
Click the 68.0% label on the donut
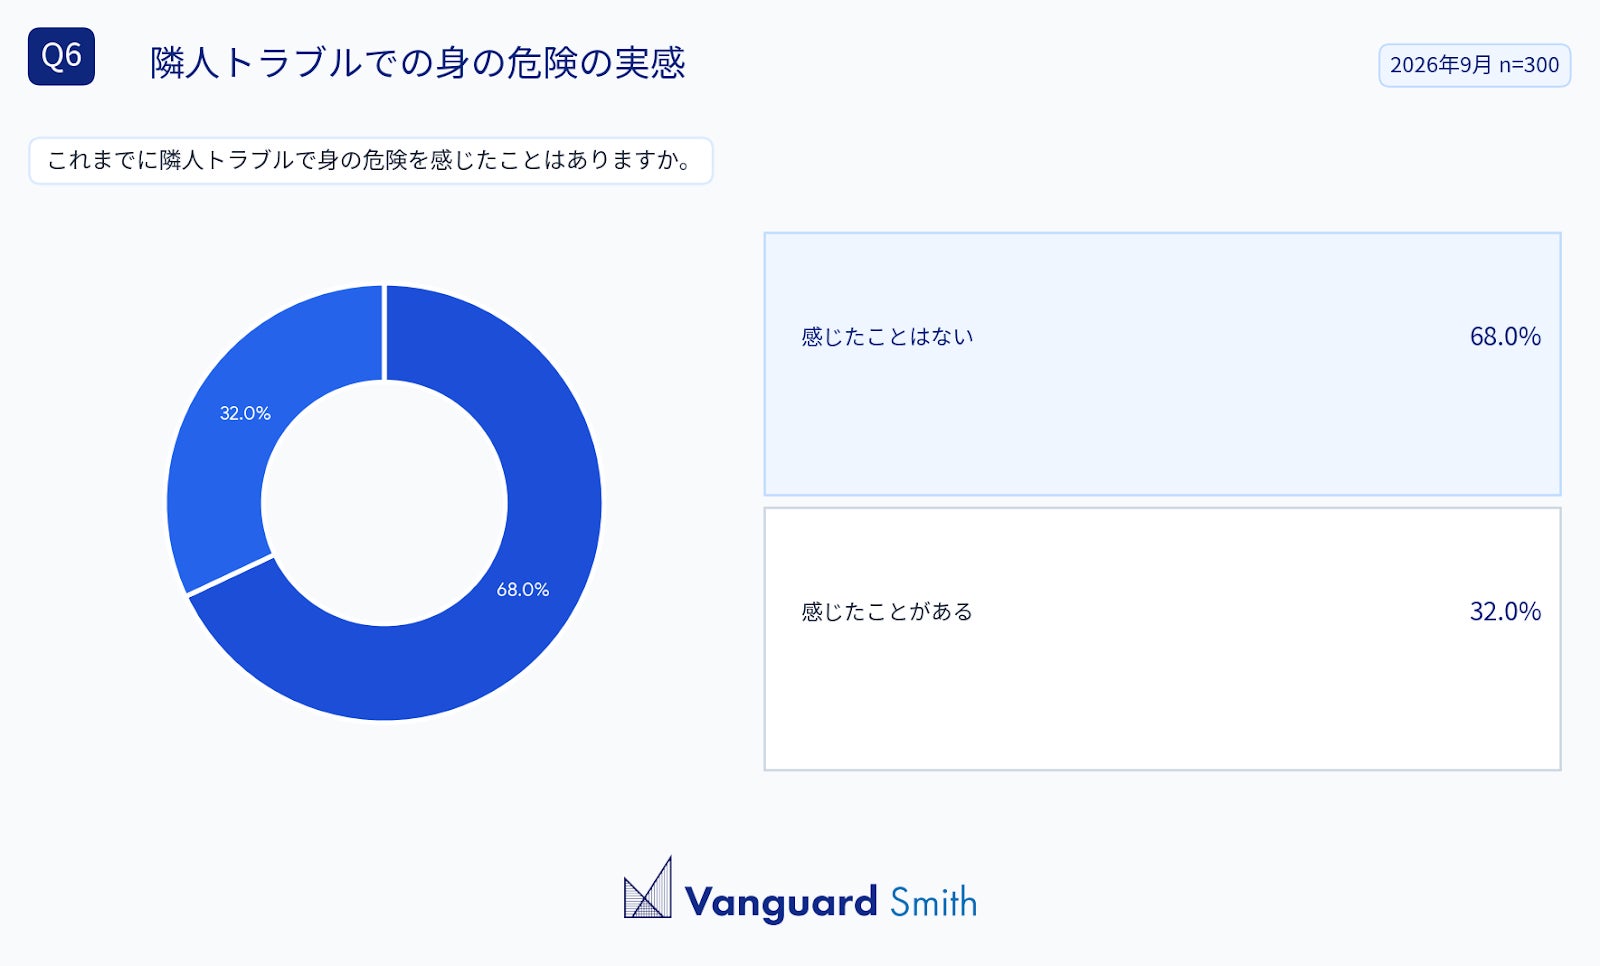click(523, 589)
